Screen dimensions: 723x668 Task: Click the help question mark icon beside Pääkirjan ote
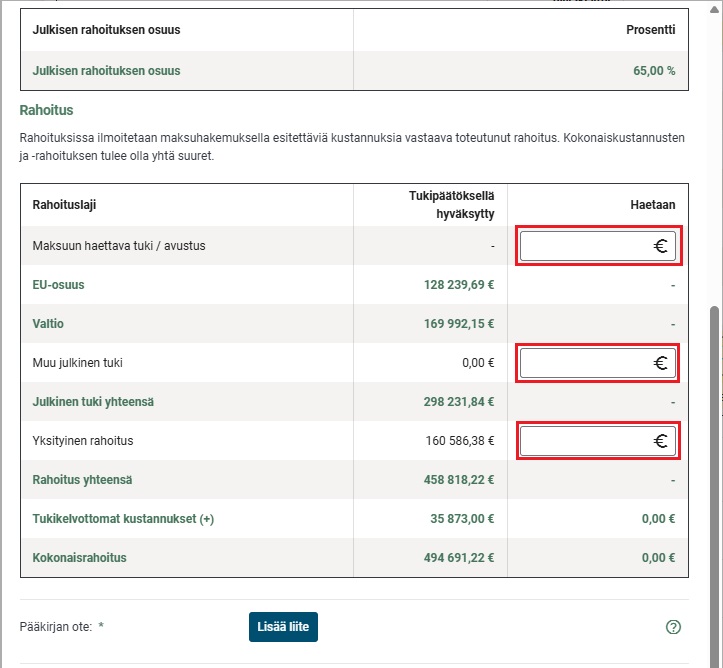pos(673,627)
